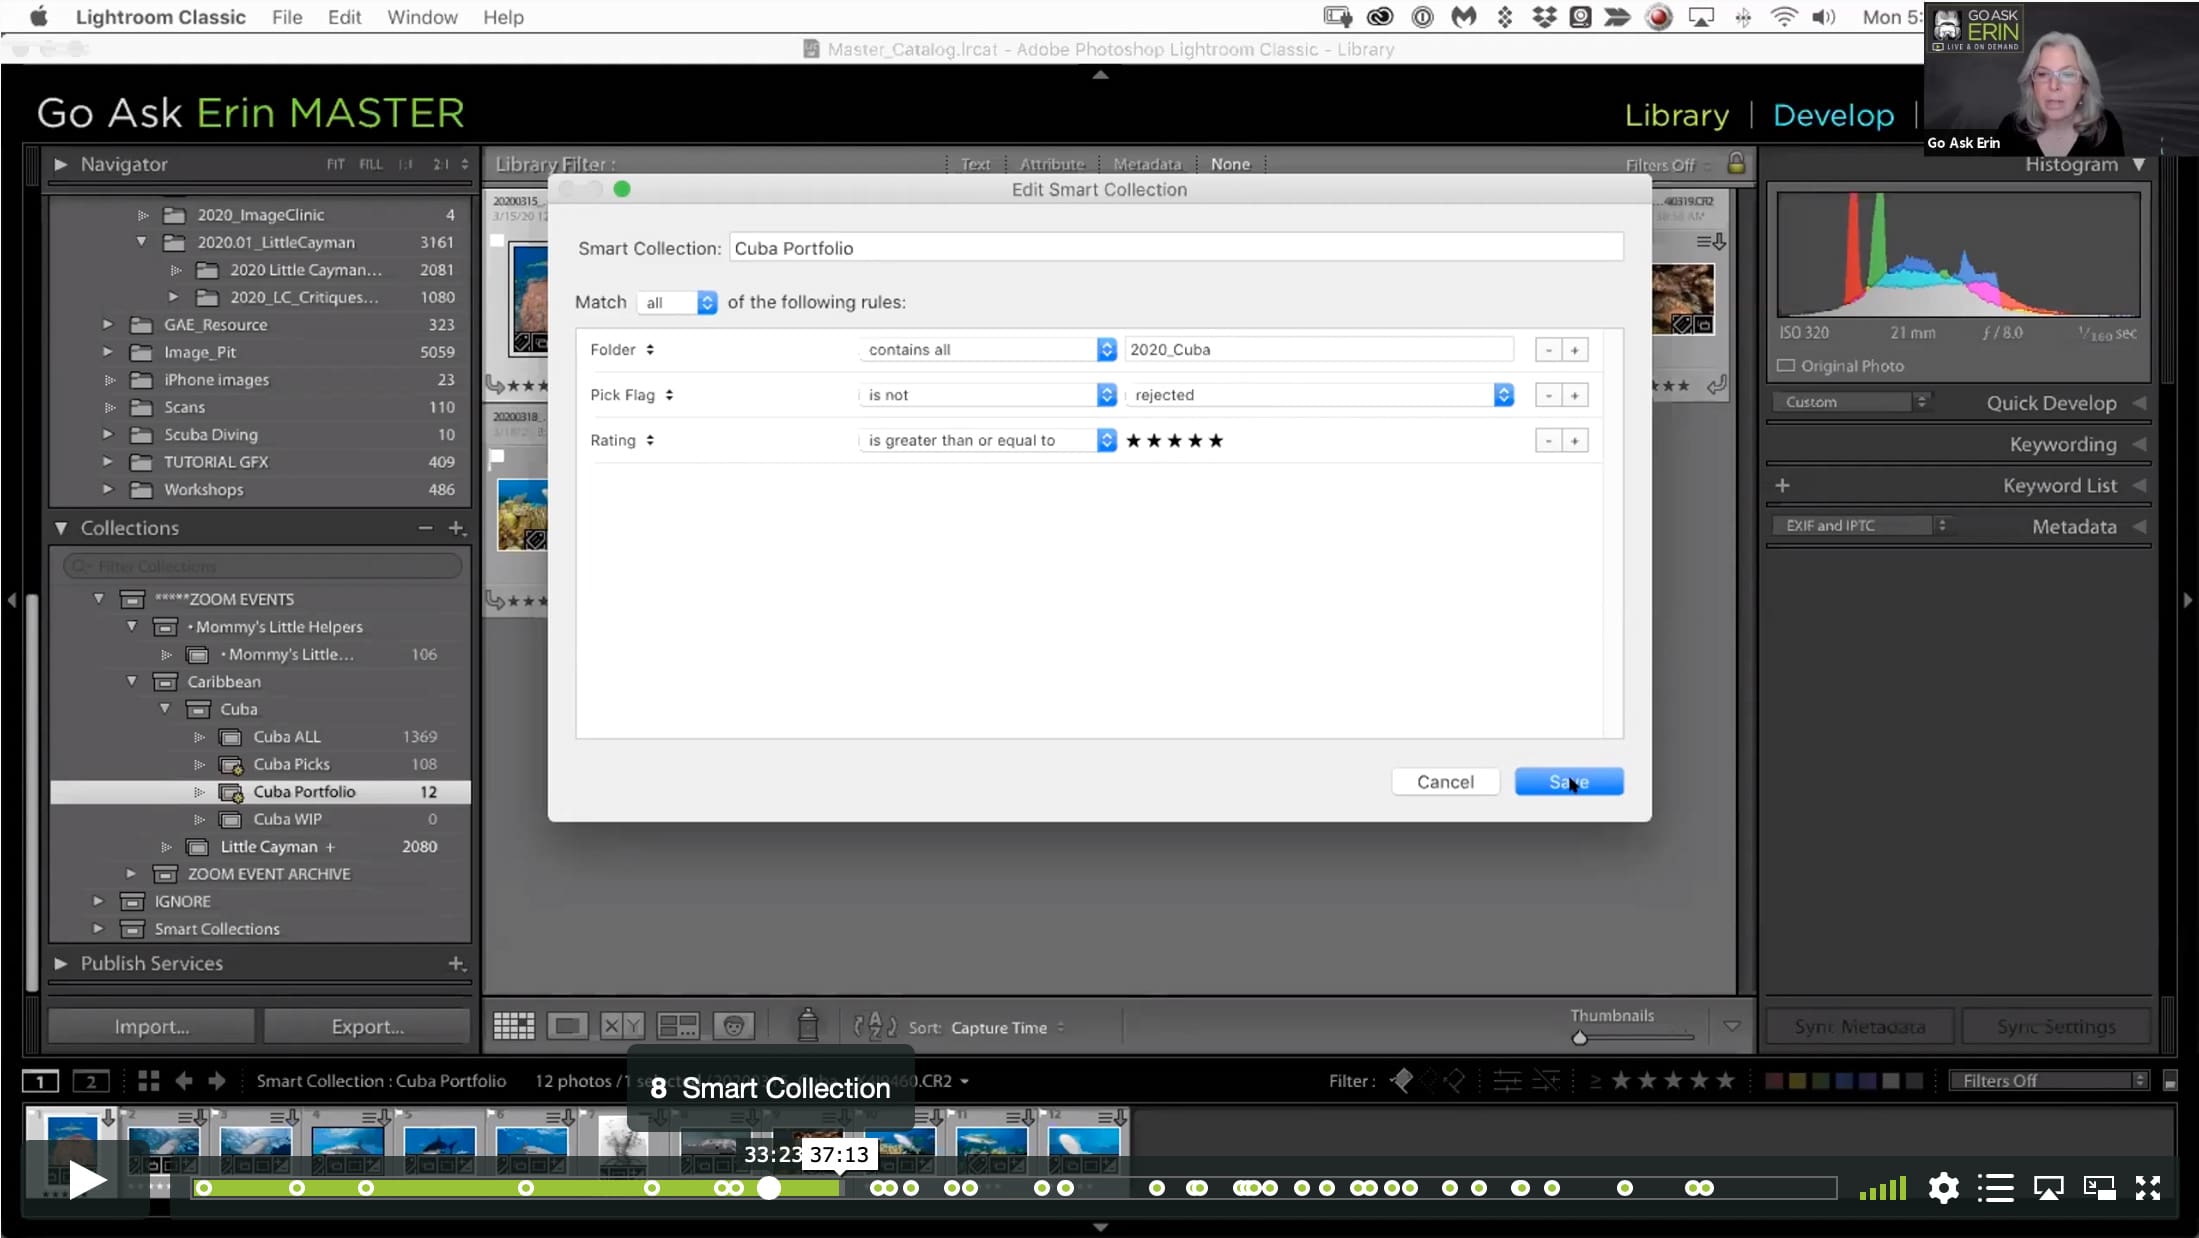Toggle sort direction A-Z icon
This screenshot has width=2199, height=1238.
click(875, 1026)
